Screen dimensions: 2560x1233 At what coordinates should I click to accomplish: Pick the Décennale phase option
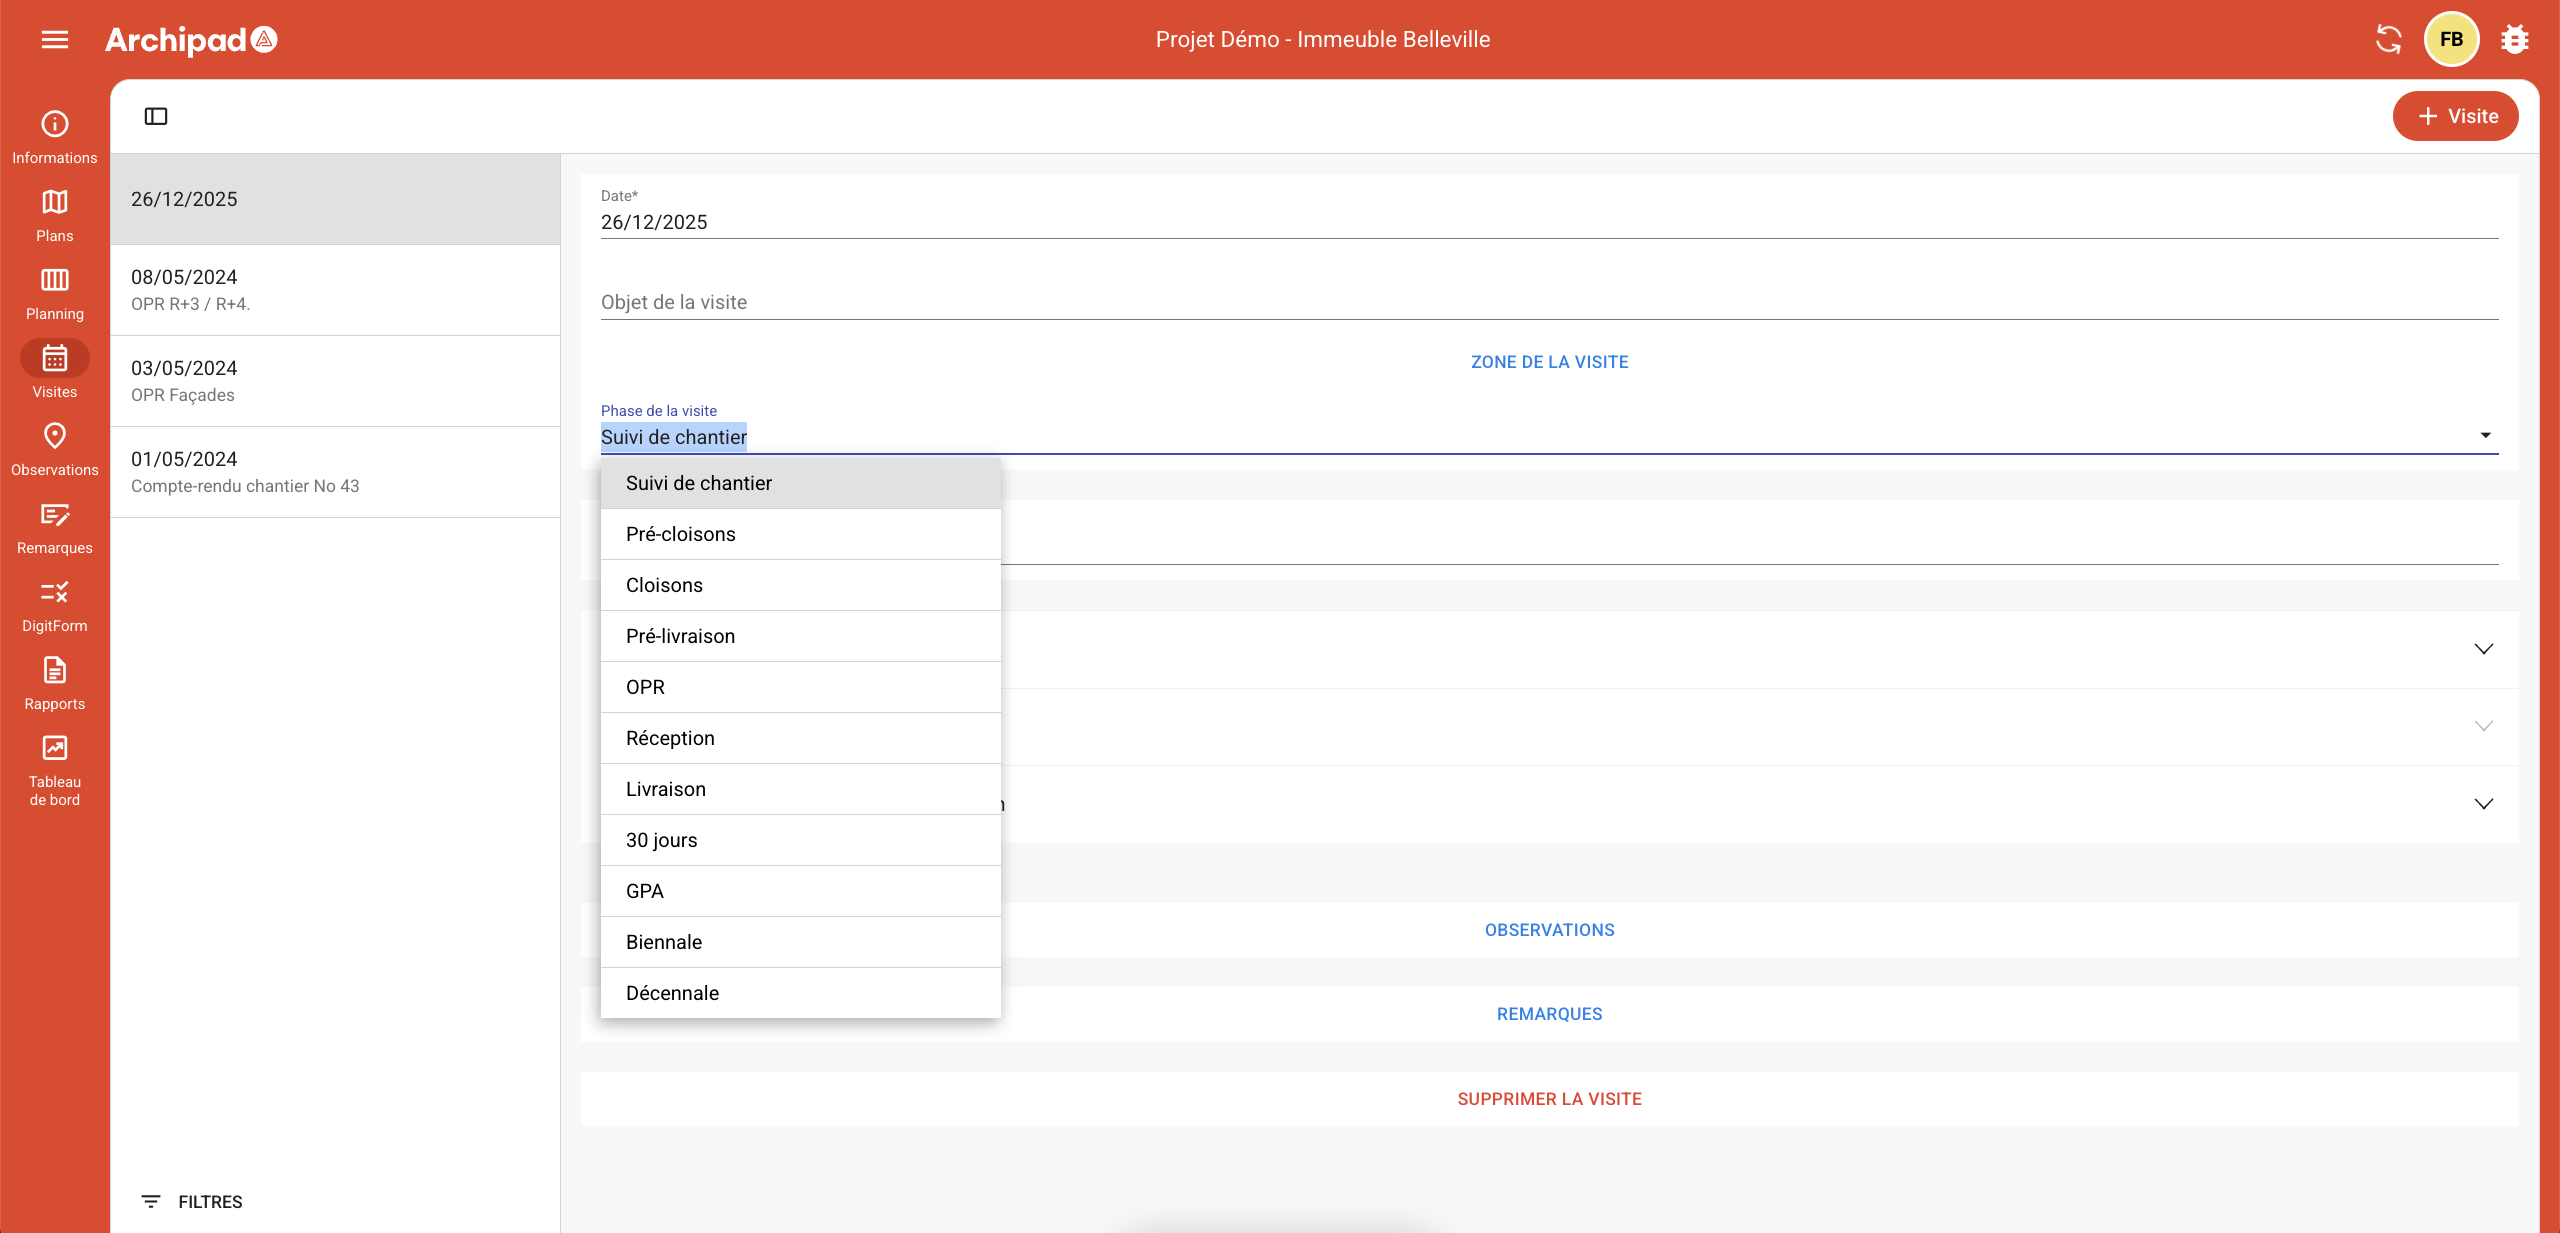click(673, 993)
